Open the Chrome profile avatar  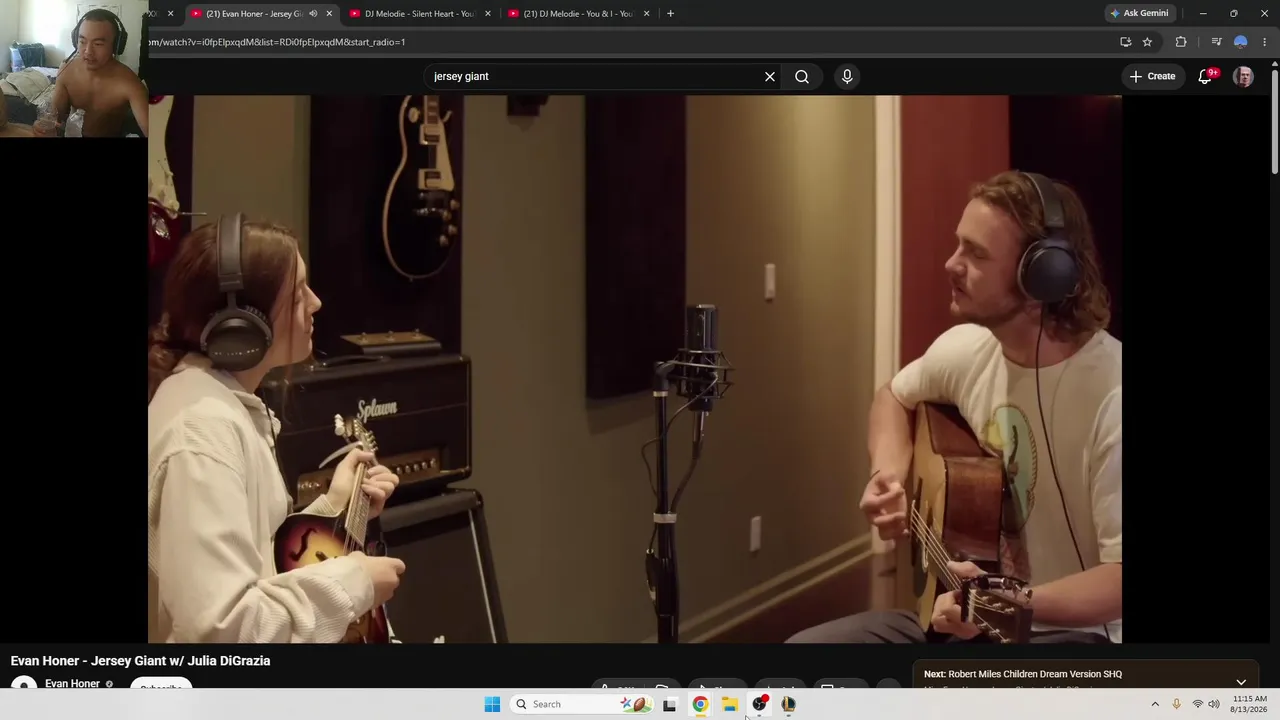(1240, 42)
